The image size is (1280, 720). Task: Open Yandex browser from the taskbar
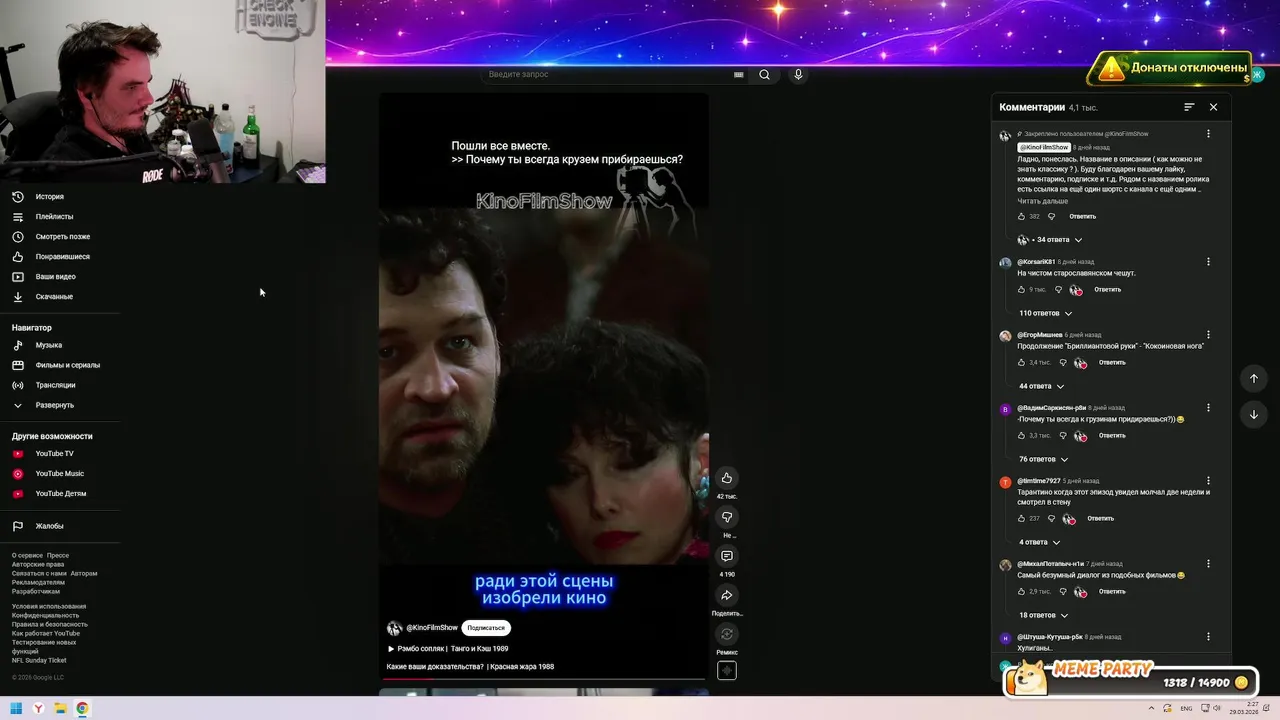[38, 709]
